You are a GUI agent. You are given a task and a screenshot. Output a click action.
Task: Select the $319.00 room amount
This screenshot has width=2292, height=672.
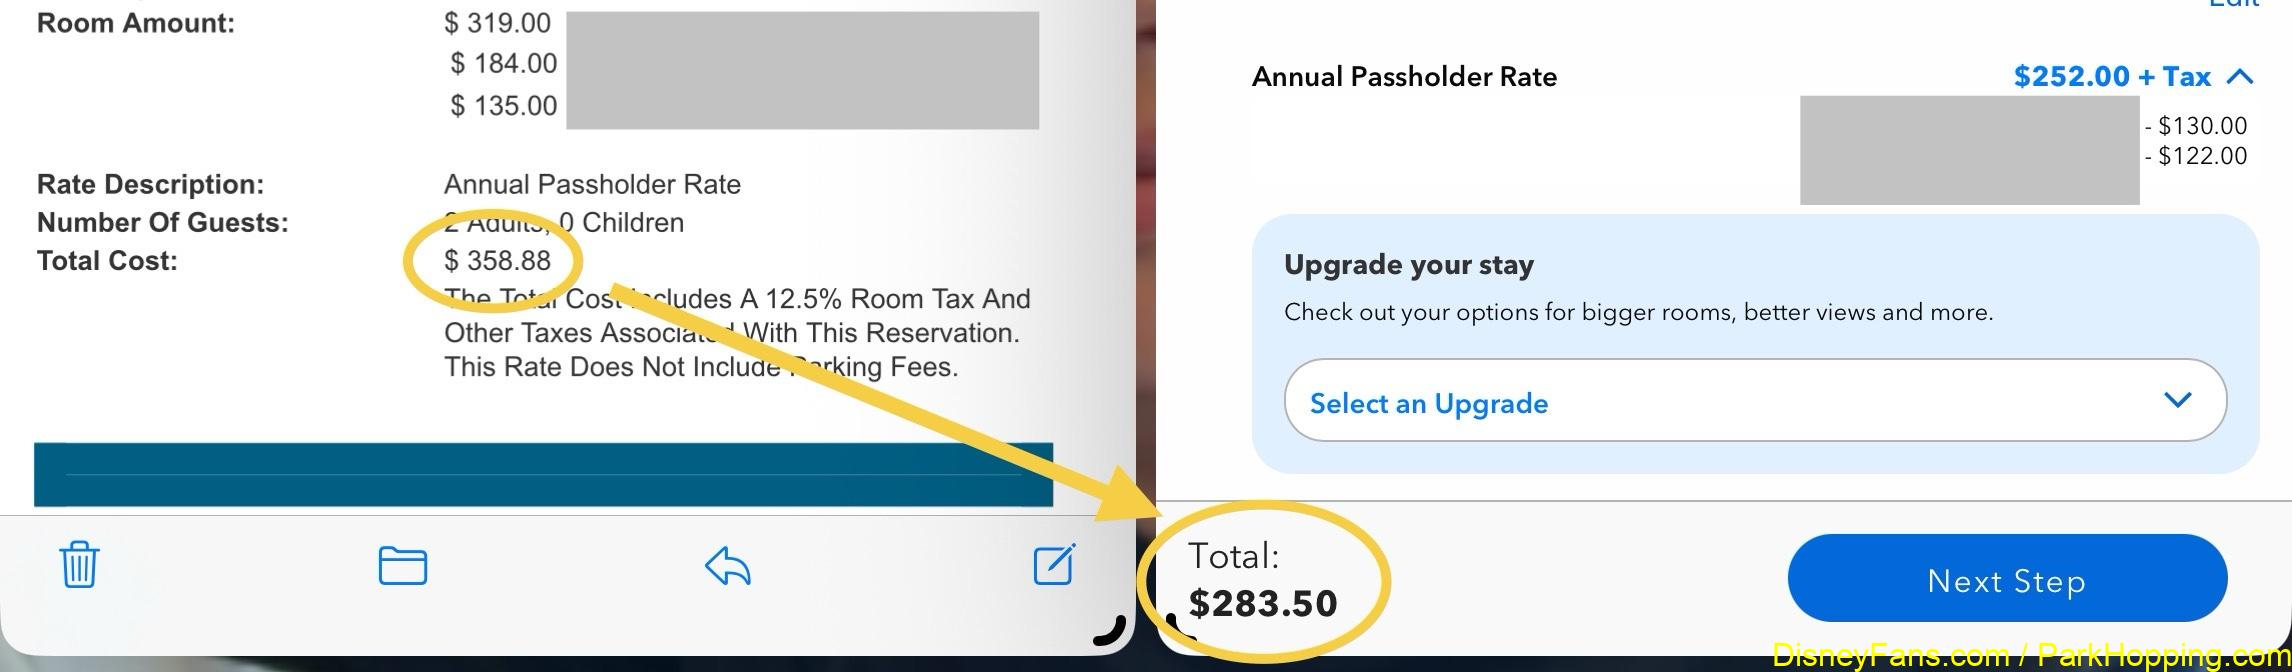498,23
